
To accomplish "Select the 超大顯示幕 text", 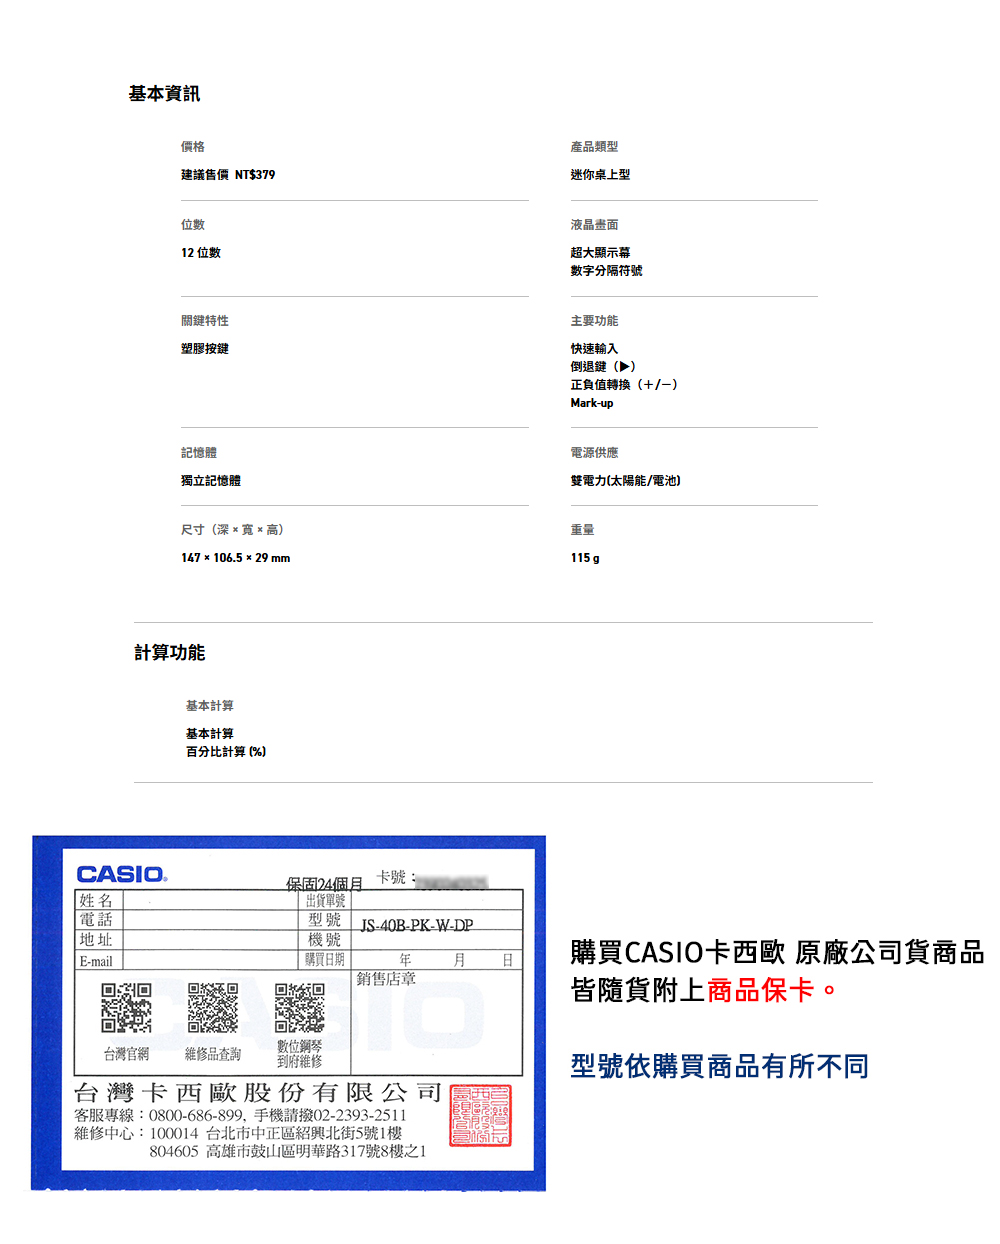I will tap(600, 253).
